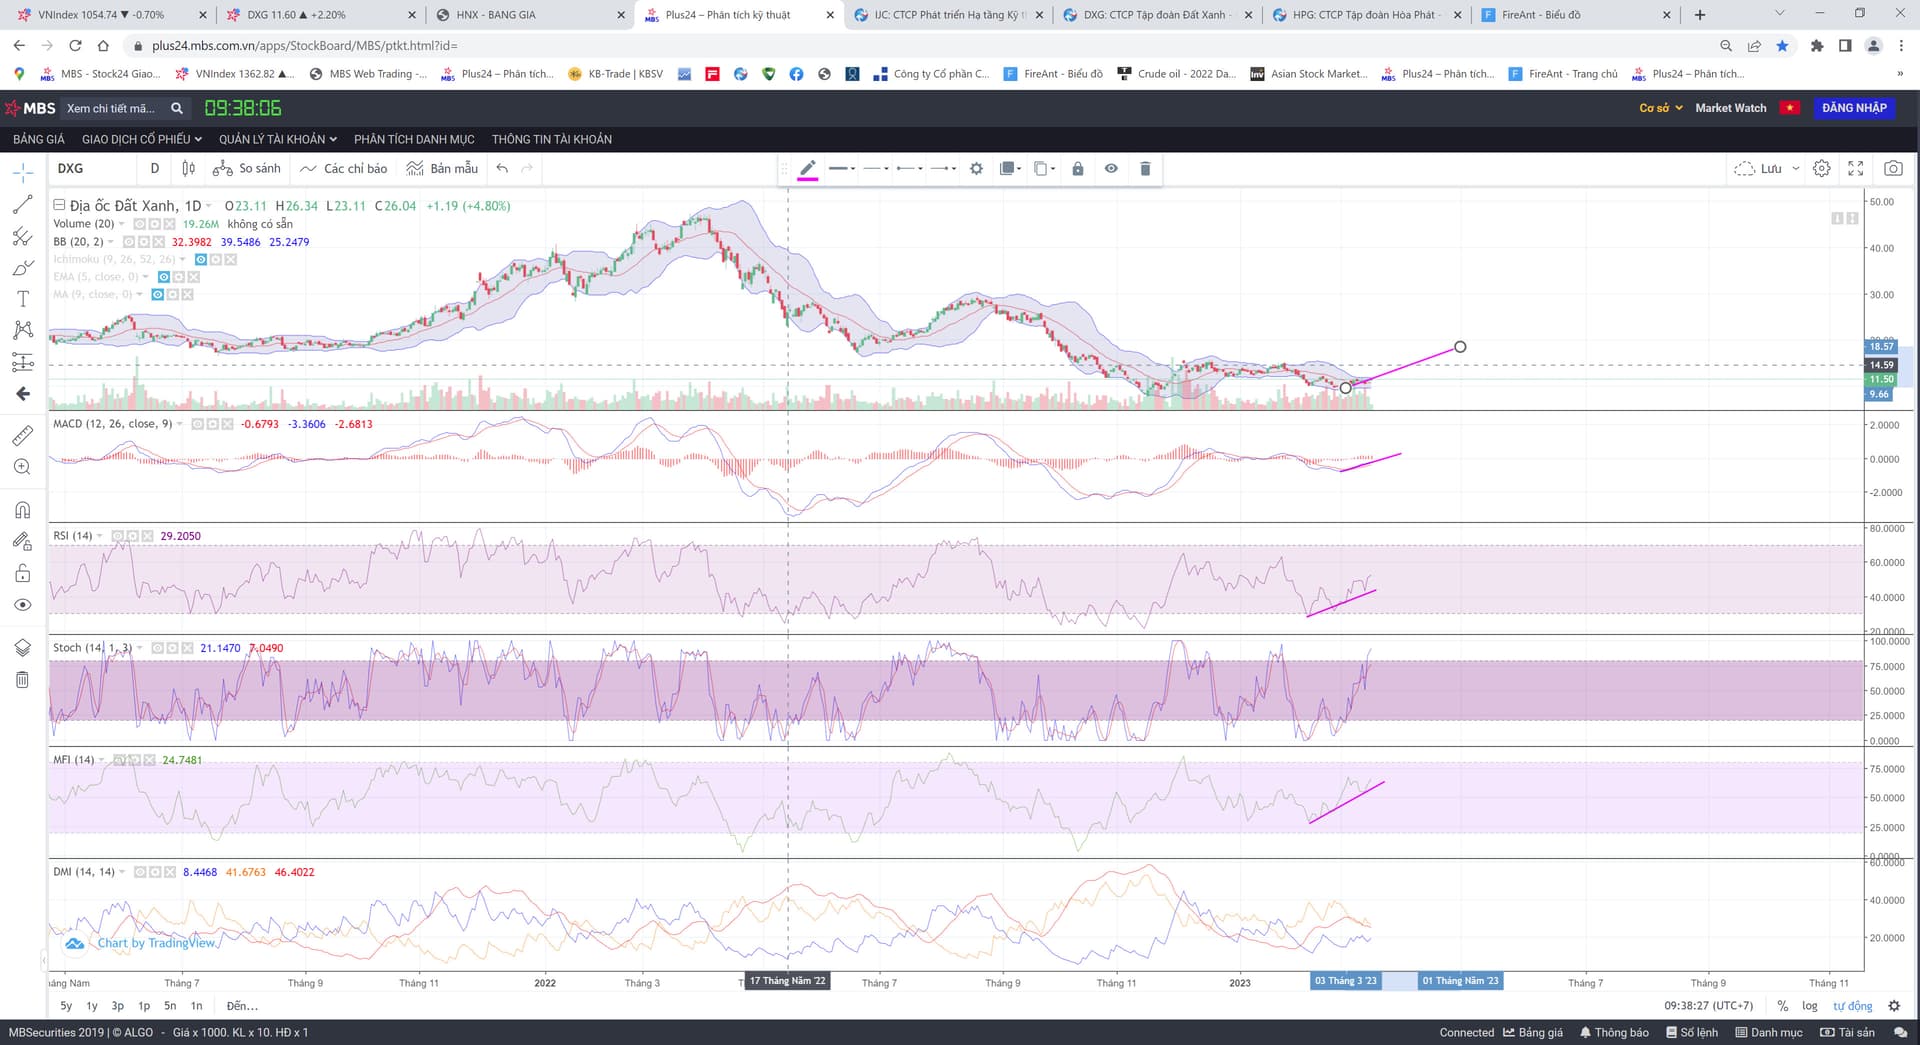Take a chart snapshot with camera icon
This screenshot has height=1045, width=1920.
(1893, 169)
